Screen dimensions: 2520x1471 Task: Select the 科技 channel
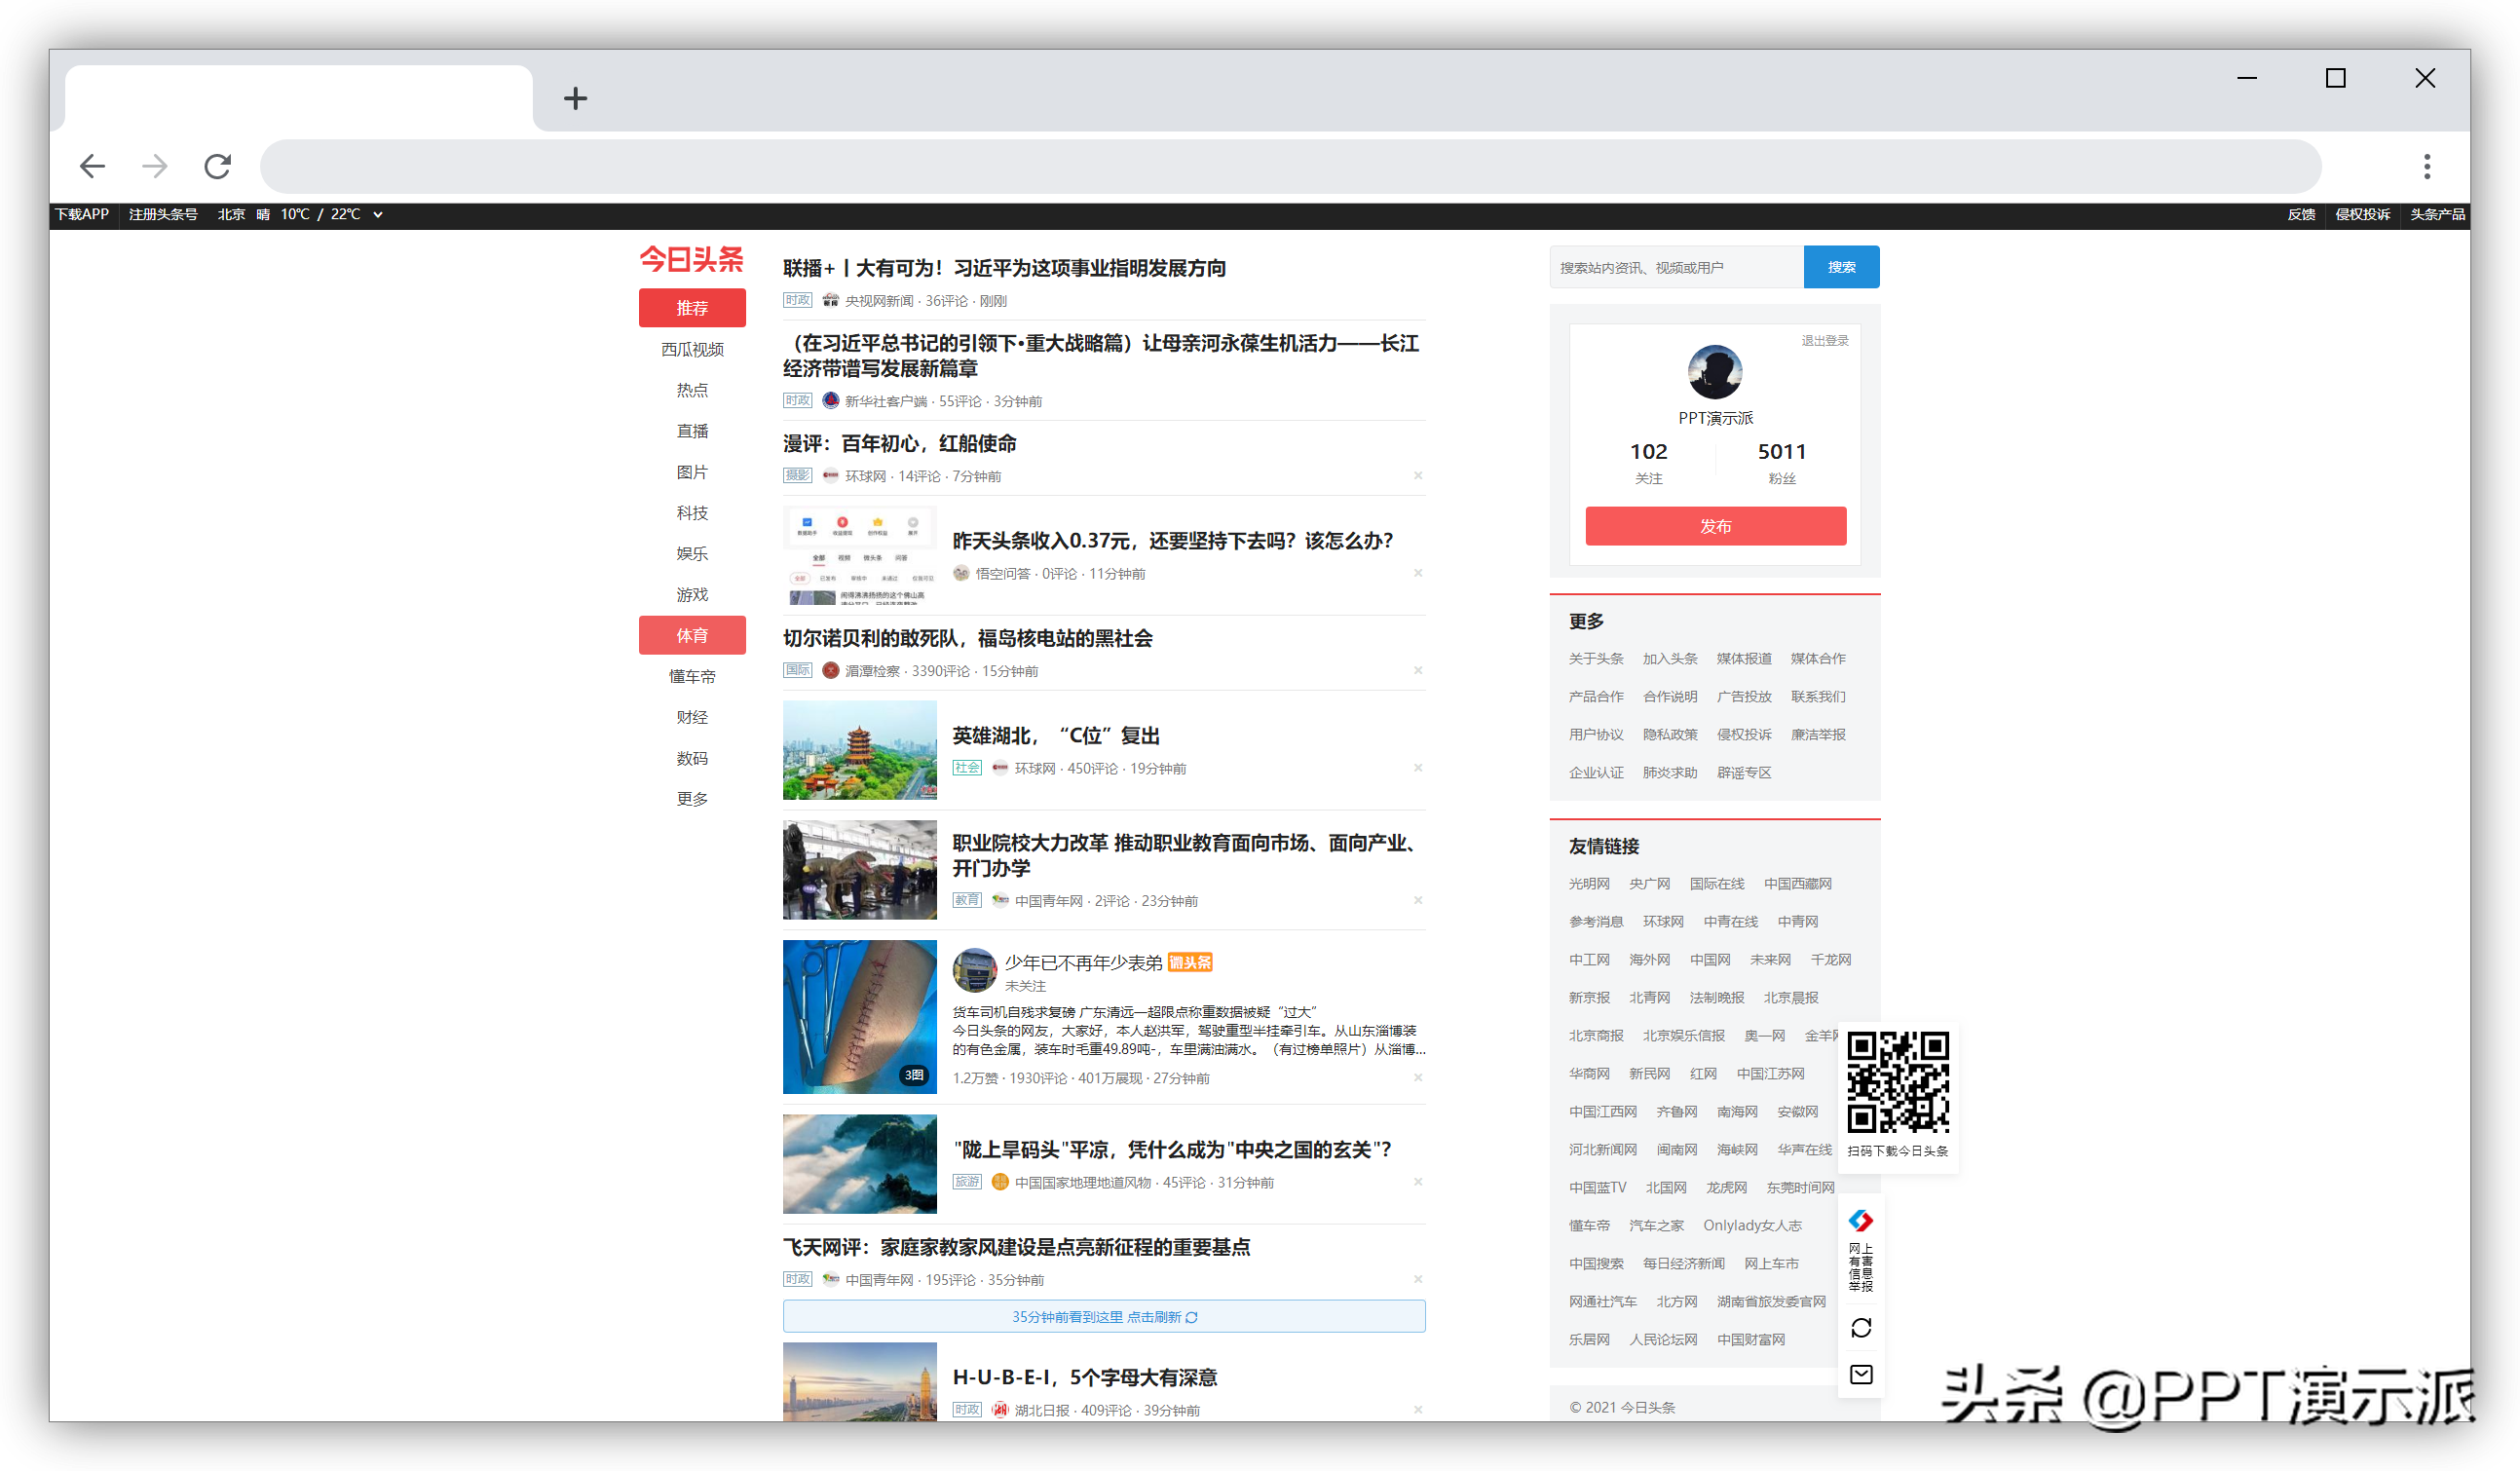692,513
